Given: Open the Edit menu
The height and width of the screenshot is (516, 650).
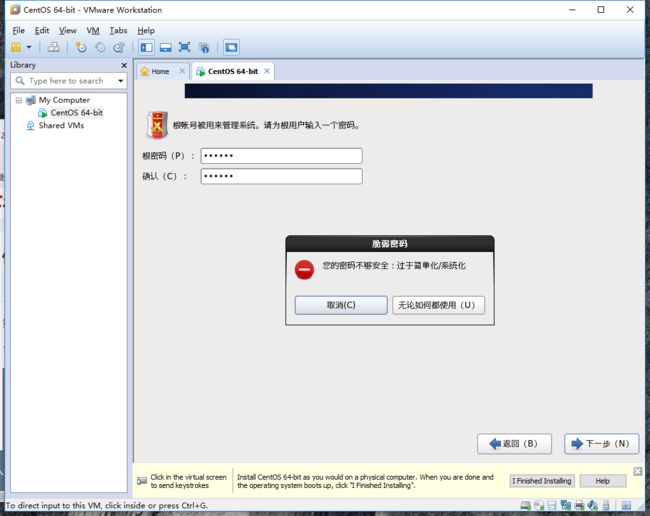Looking at the screenshot, I should (42, 31).
